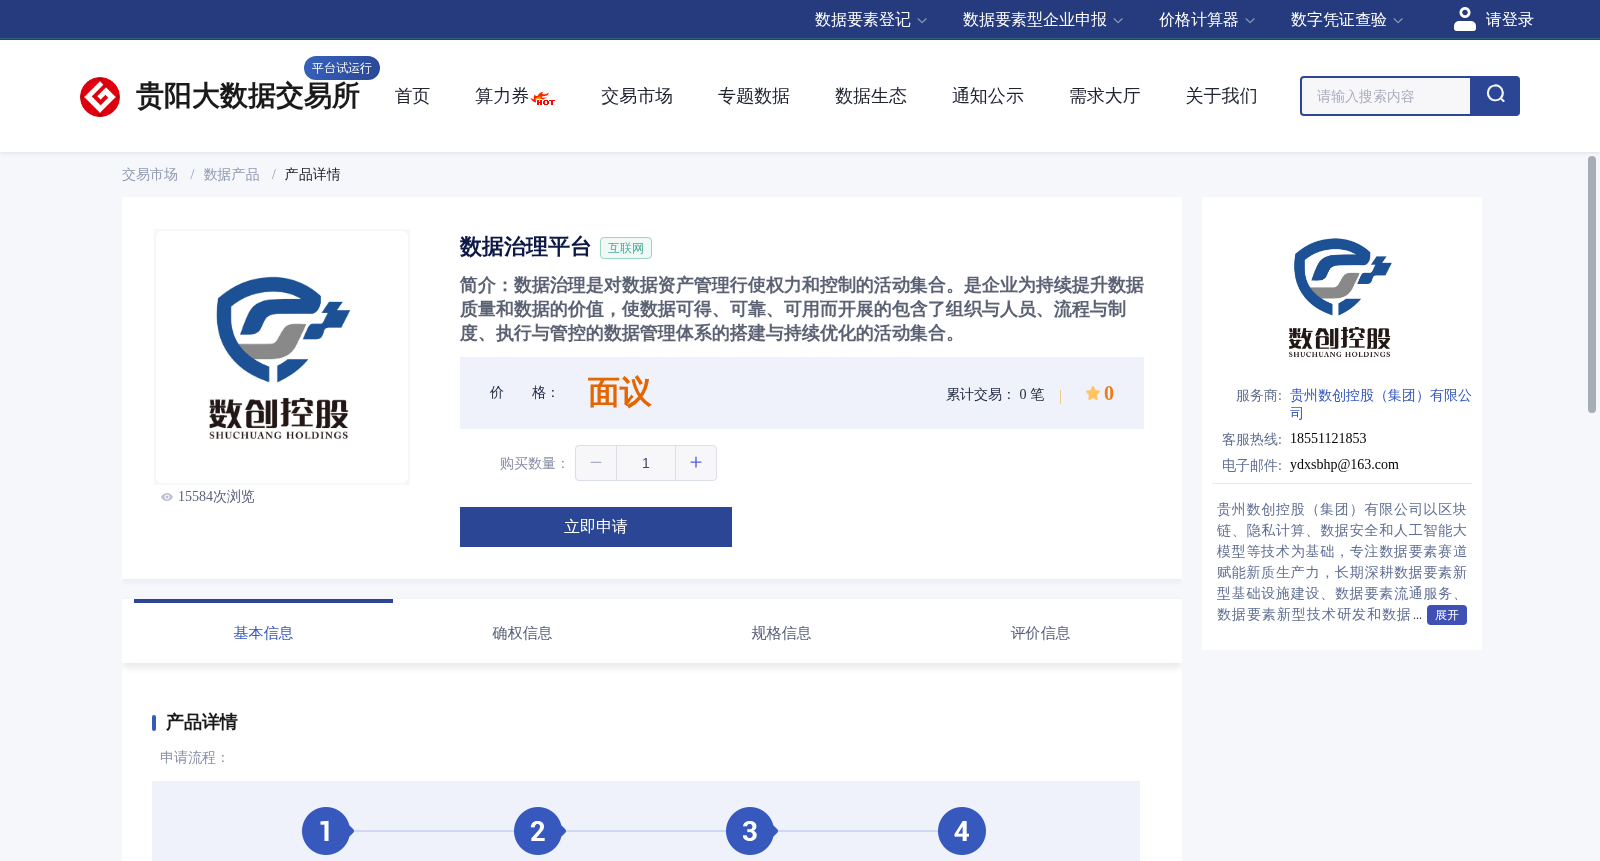Click 请登录 to sign in
This screenshot has height=861, width=1600.
(1509, 20)
